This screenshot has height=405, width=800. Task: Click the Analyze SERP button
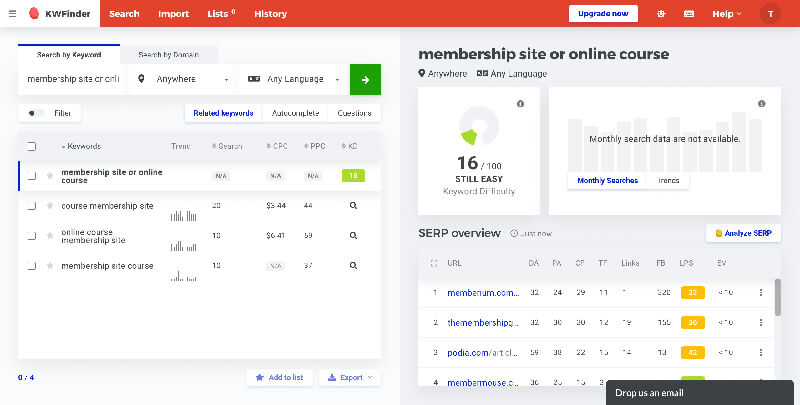point(743,233)
